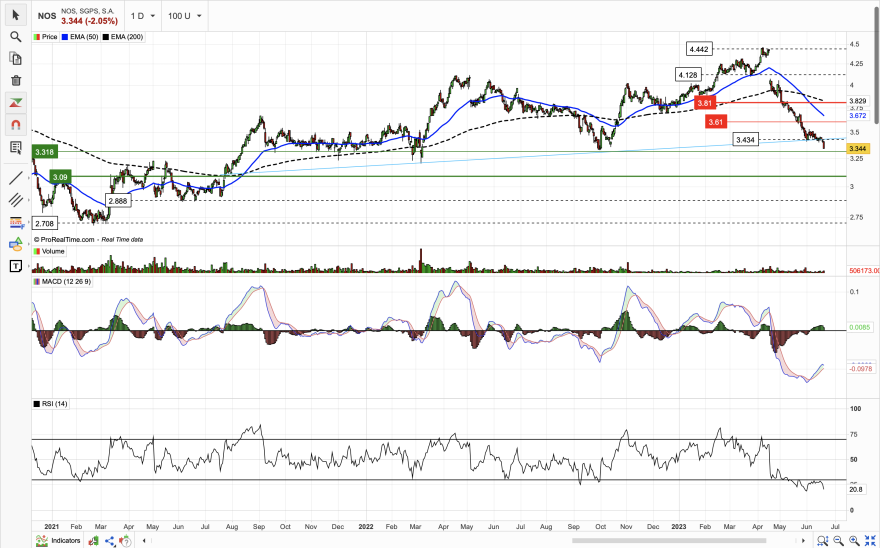Select the arrow cursor tool
The image size is (880, 548).
15,15
